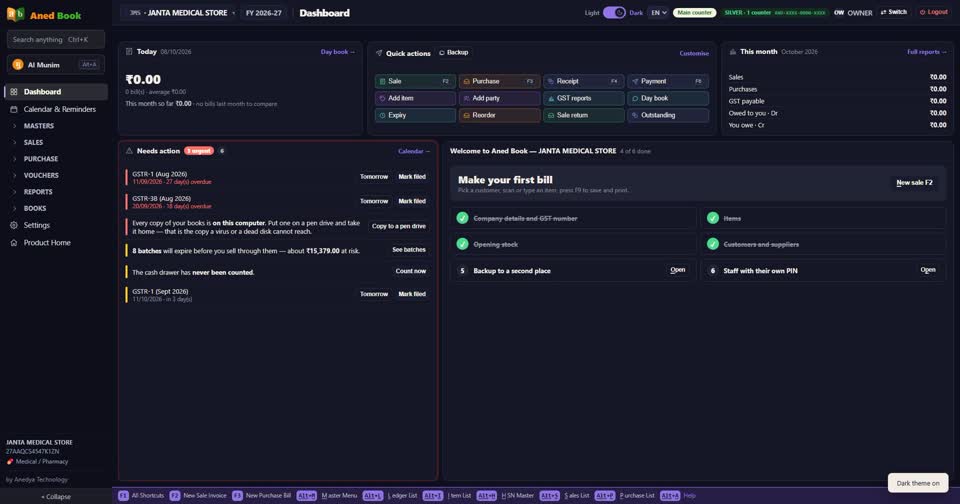Click the Aned Book logo icon

(x=15, y=14)
